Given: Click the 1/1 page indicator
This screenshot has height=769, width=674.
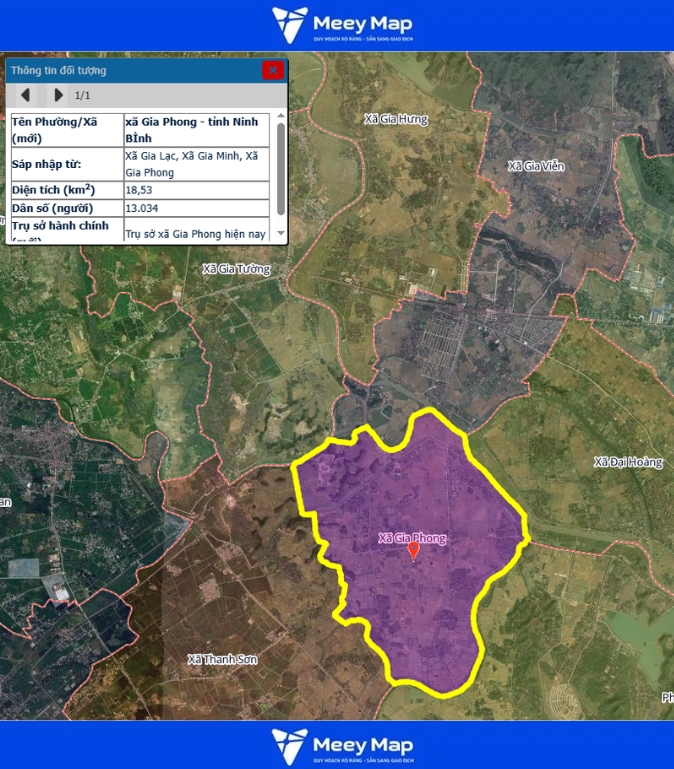Looking at the screenshot, I should 84,96.
